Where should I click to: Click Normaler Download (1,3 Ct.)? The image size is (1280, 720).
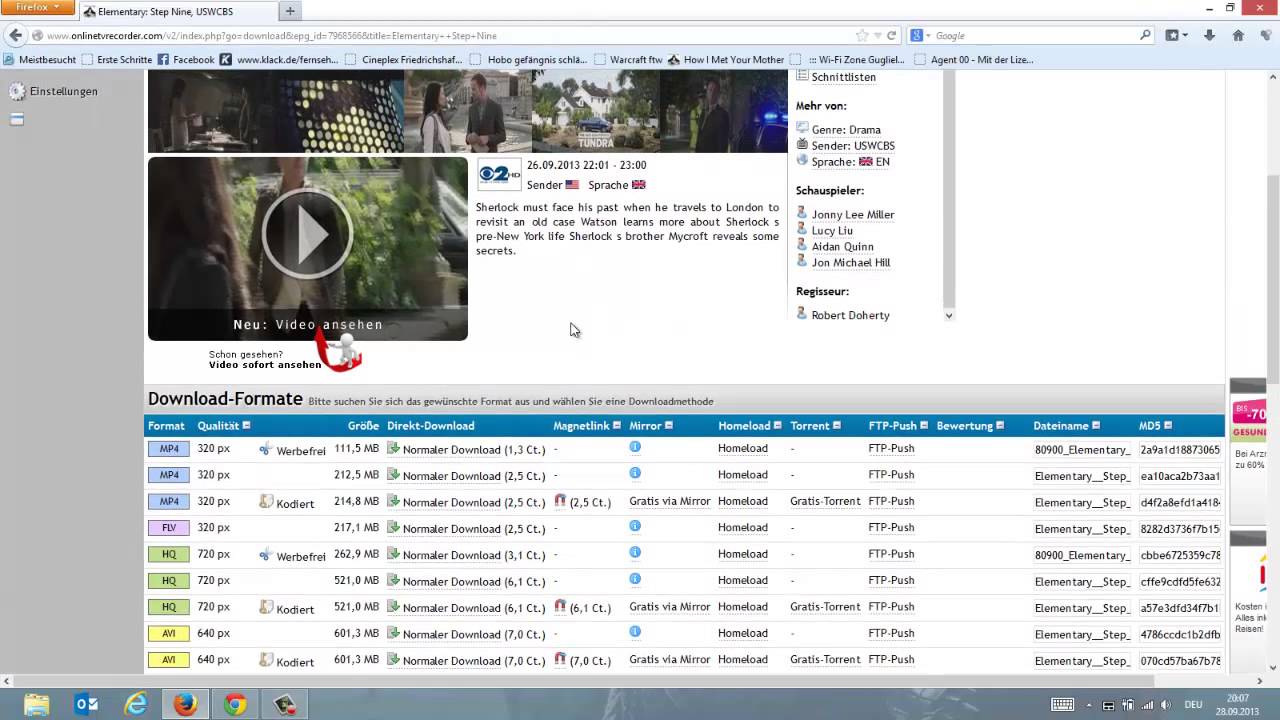click(x=474, y=450)
